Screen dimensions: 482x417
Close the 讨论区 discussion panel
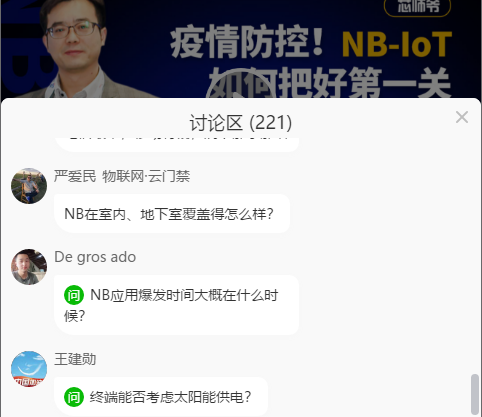click(x=462, y=117)
